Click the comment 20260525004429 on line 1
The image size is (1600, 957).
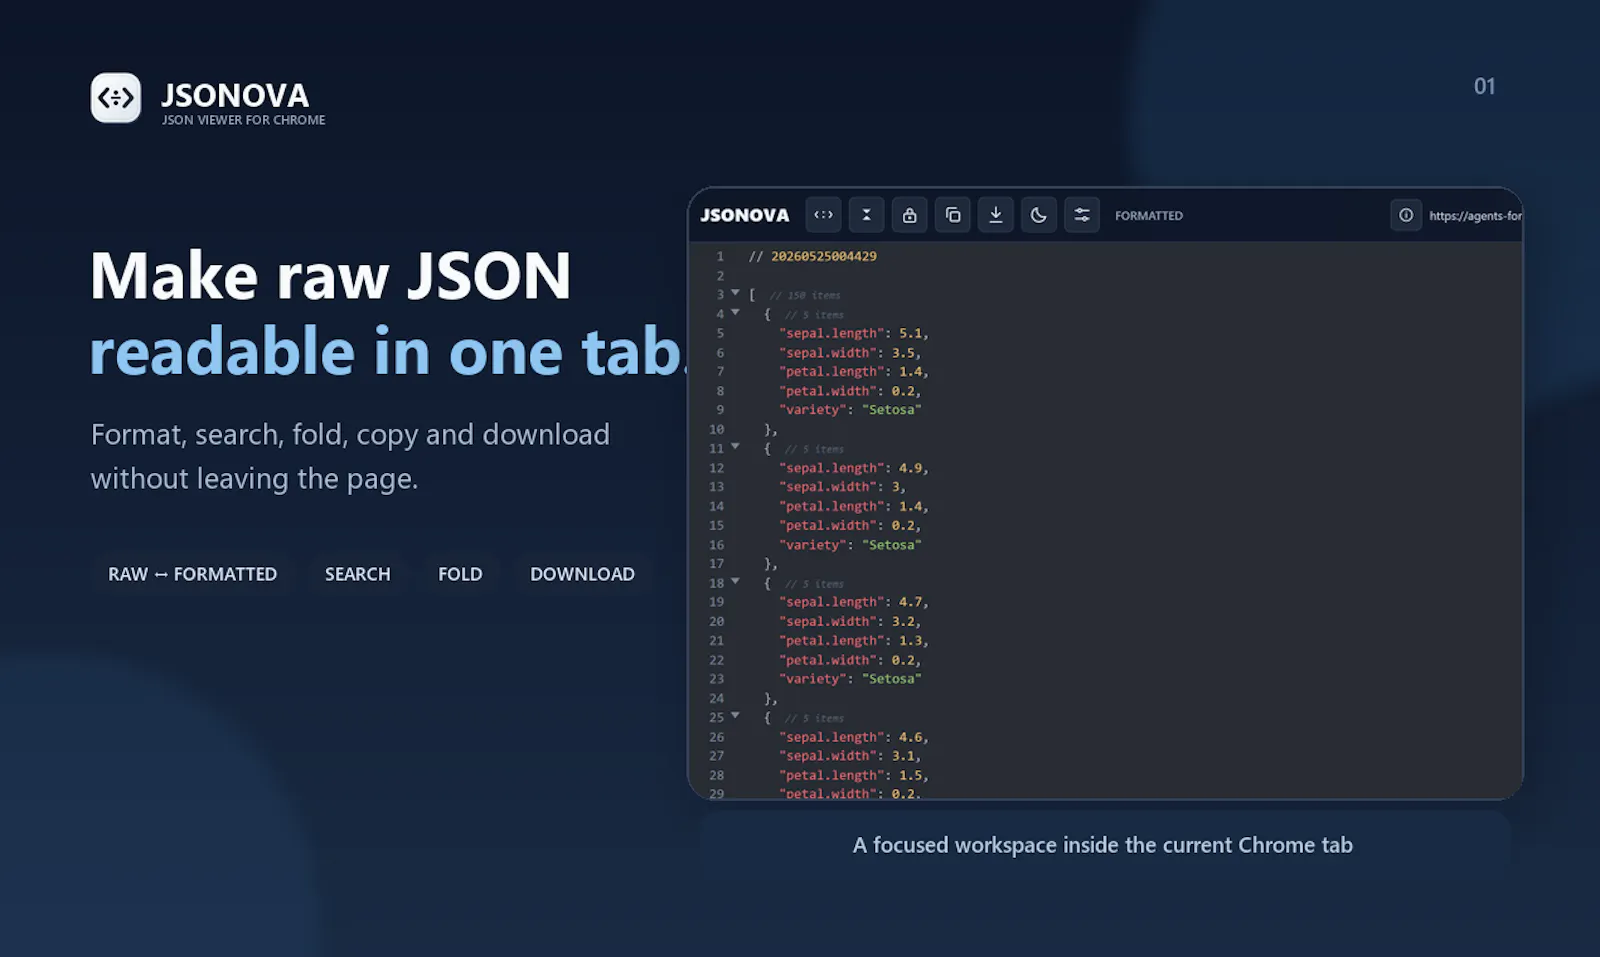[812, 256]
